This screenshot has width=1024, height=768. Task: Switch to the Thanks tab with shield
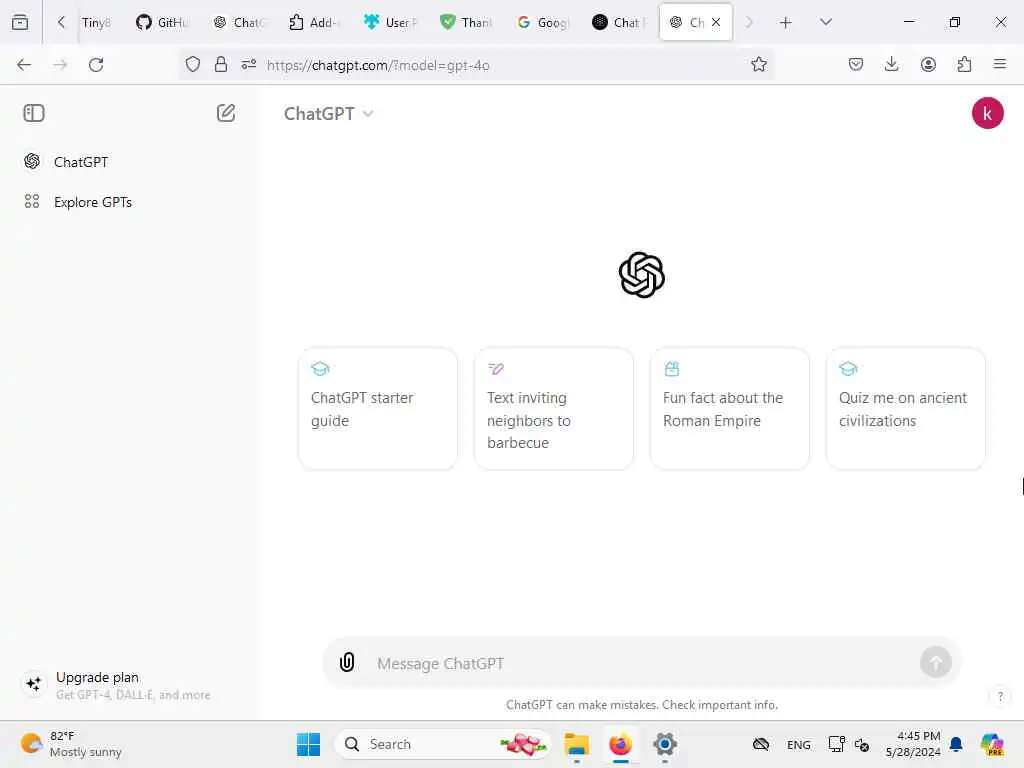[466, 22]
